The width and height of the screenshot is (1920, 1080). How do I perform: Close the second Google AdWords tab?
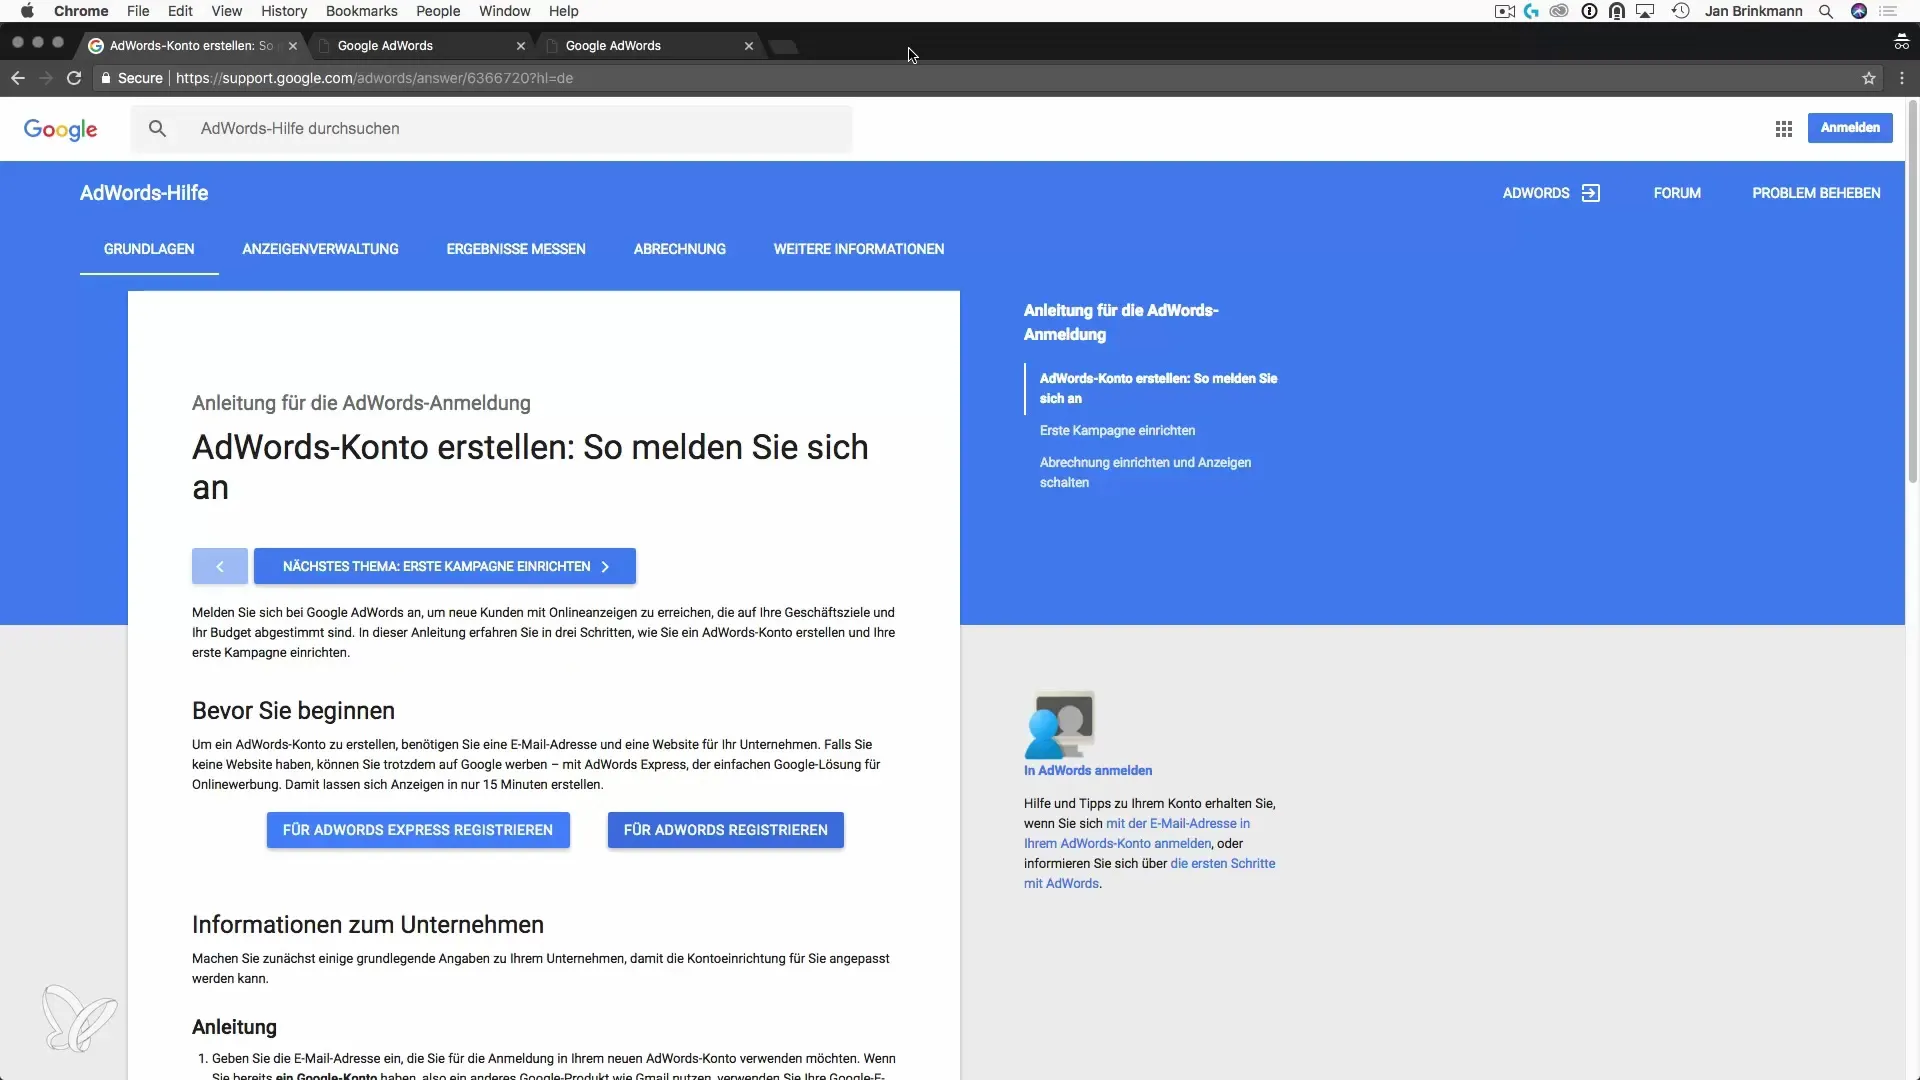[x=521, y=46]
